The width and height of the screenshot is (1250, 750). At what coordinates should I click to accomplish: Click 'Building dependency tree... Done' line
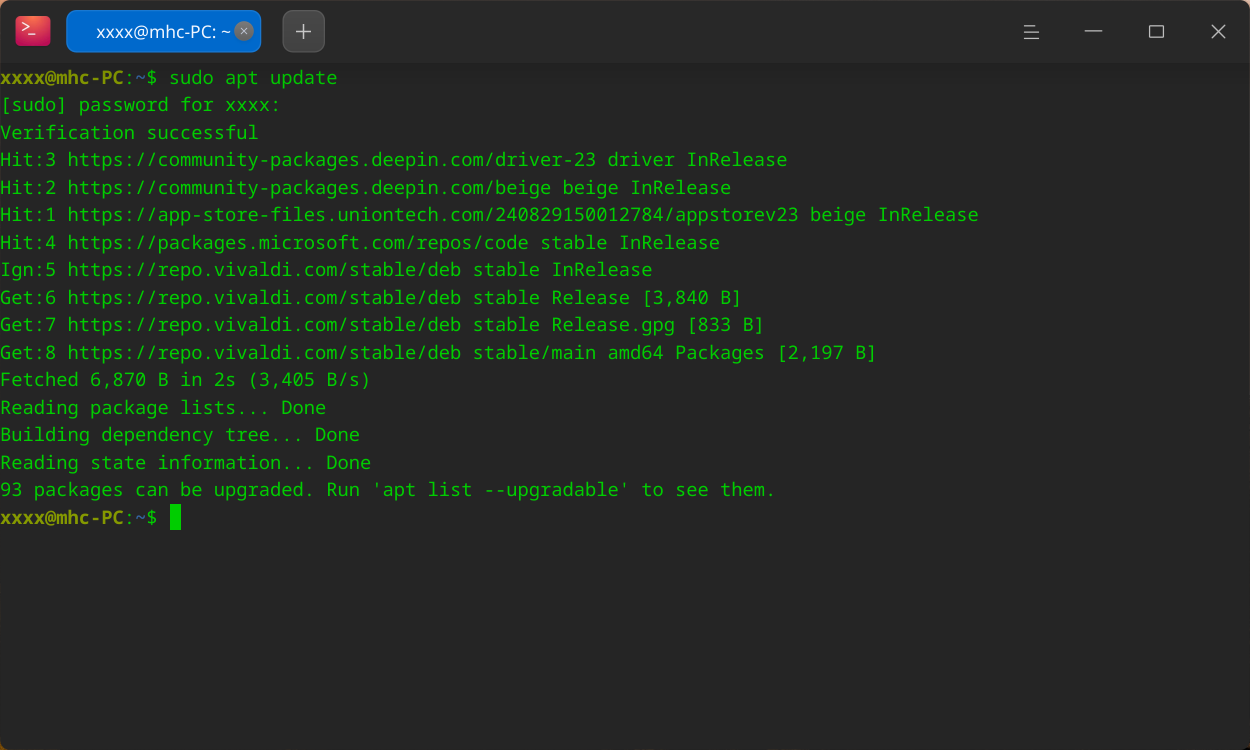[180, 435]
